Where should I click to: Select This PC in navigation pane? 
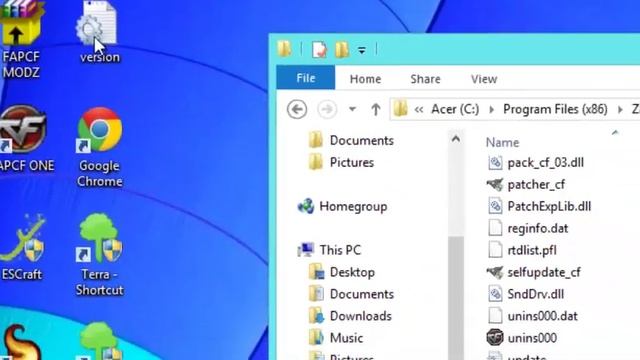[x=340, y=250]
